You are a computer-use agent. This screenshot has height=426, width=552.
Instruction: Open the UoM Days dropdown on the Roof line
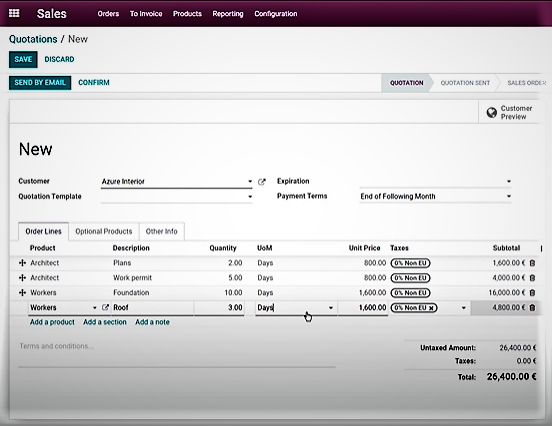[331, 308]
